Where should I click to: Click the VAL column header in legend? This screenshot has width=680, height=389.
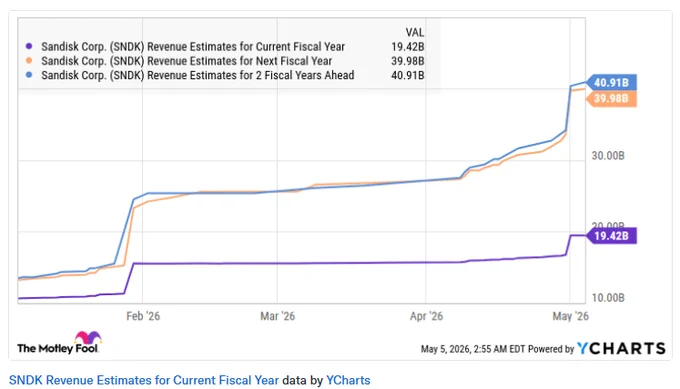pos(415,33)
